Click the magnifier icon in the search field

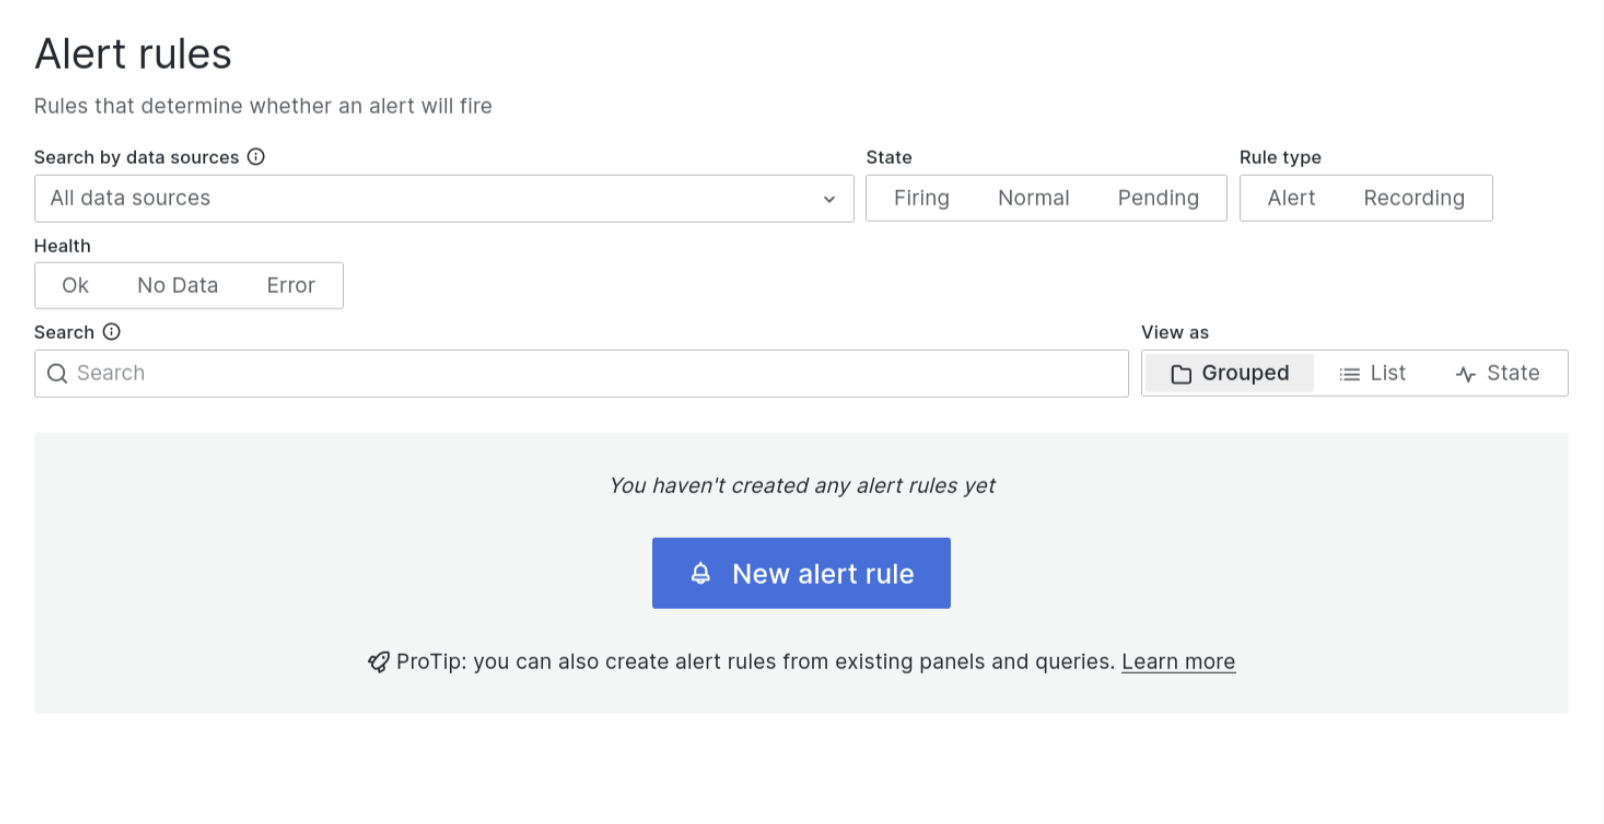coord(57,373)
